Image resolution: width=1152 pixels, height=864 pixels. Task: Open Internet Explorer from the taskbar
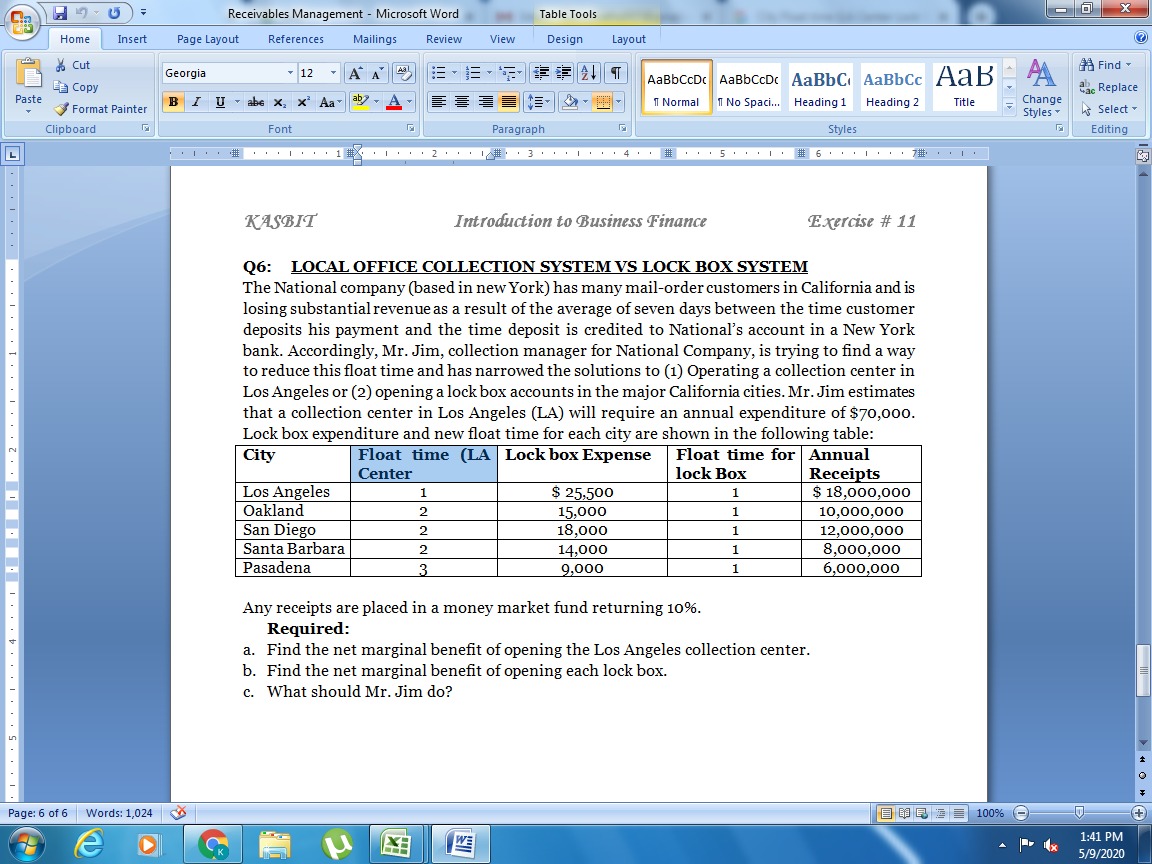(x=90, y=844)
